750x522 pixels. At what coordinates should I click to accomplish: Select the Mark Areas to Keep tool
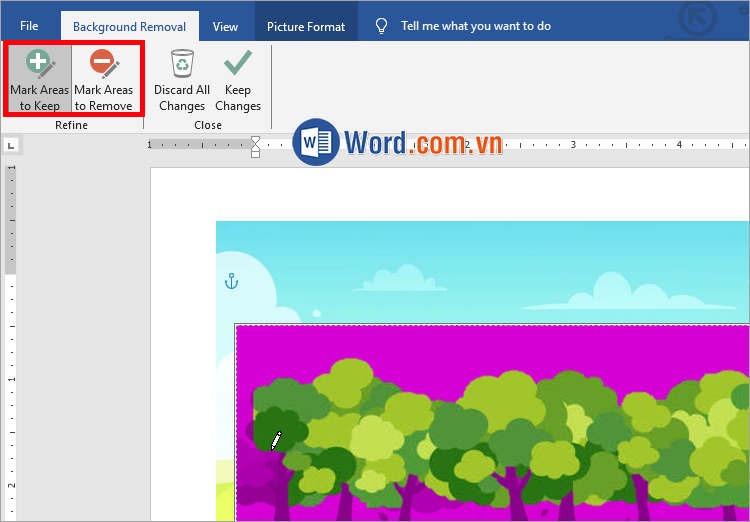(39, 79)
